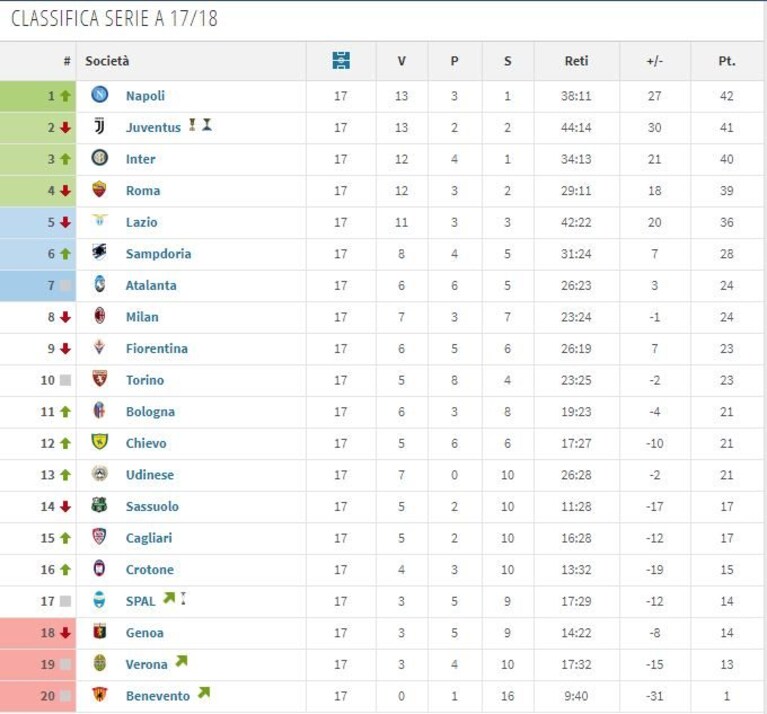Open the Lazio team link
The image size is (767, 714).
141,223
